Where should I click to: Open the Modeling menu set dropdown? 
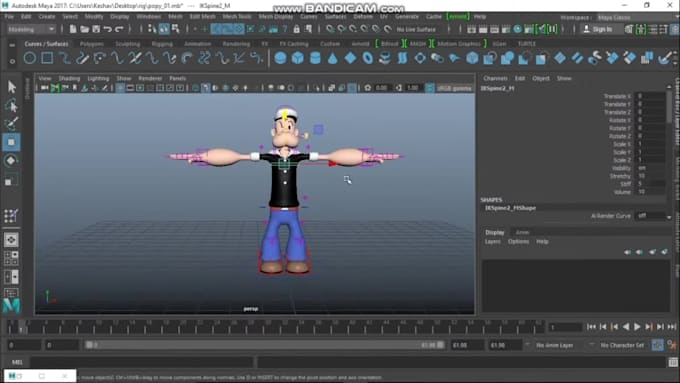tap(31, 29)
